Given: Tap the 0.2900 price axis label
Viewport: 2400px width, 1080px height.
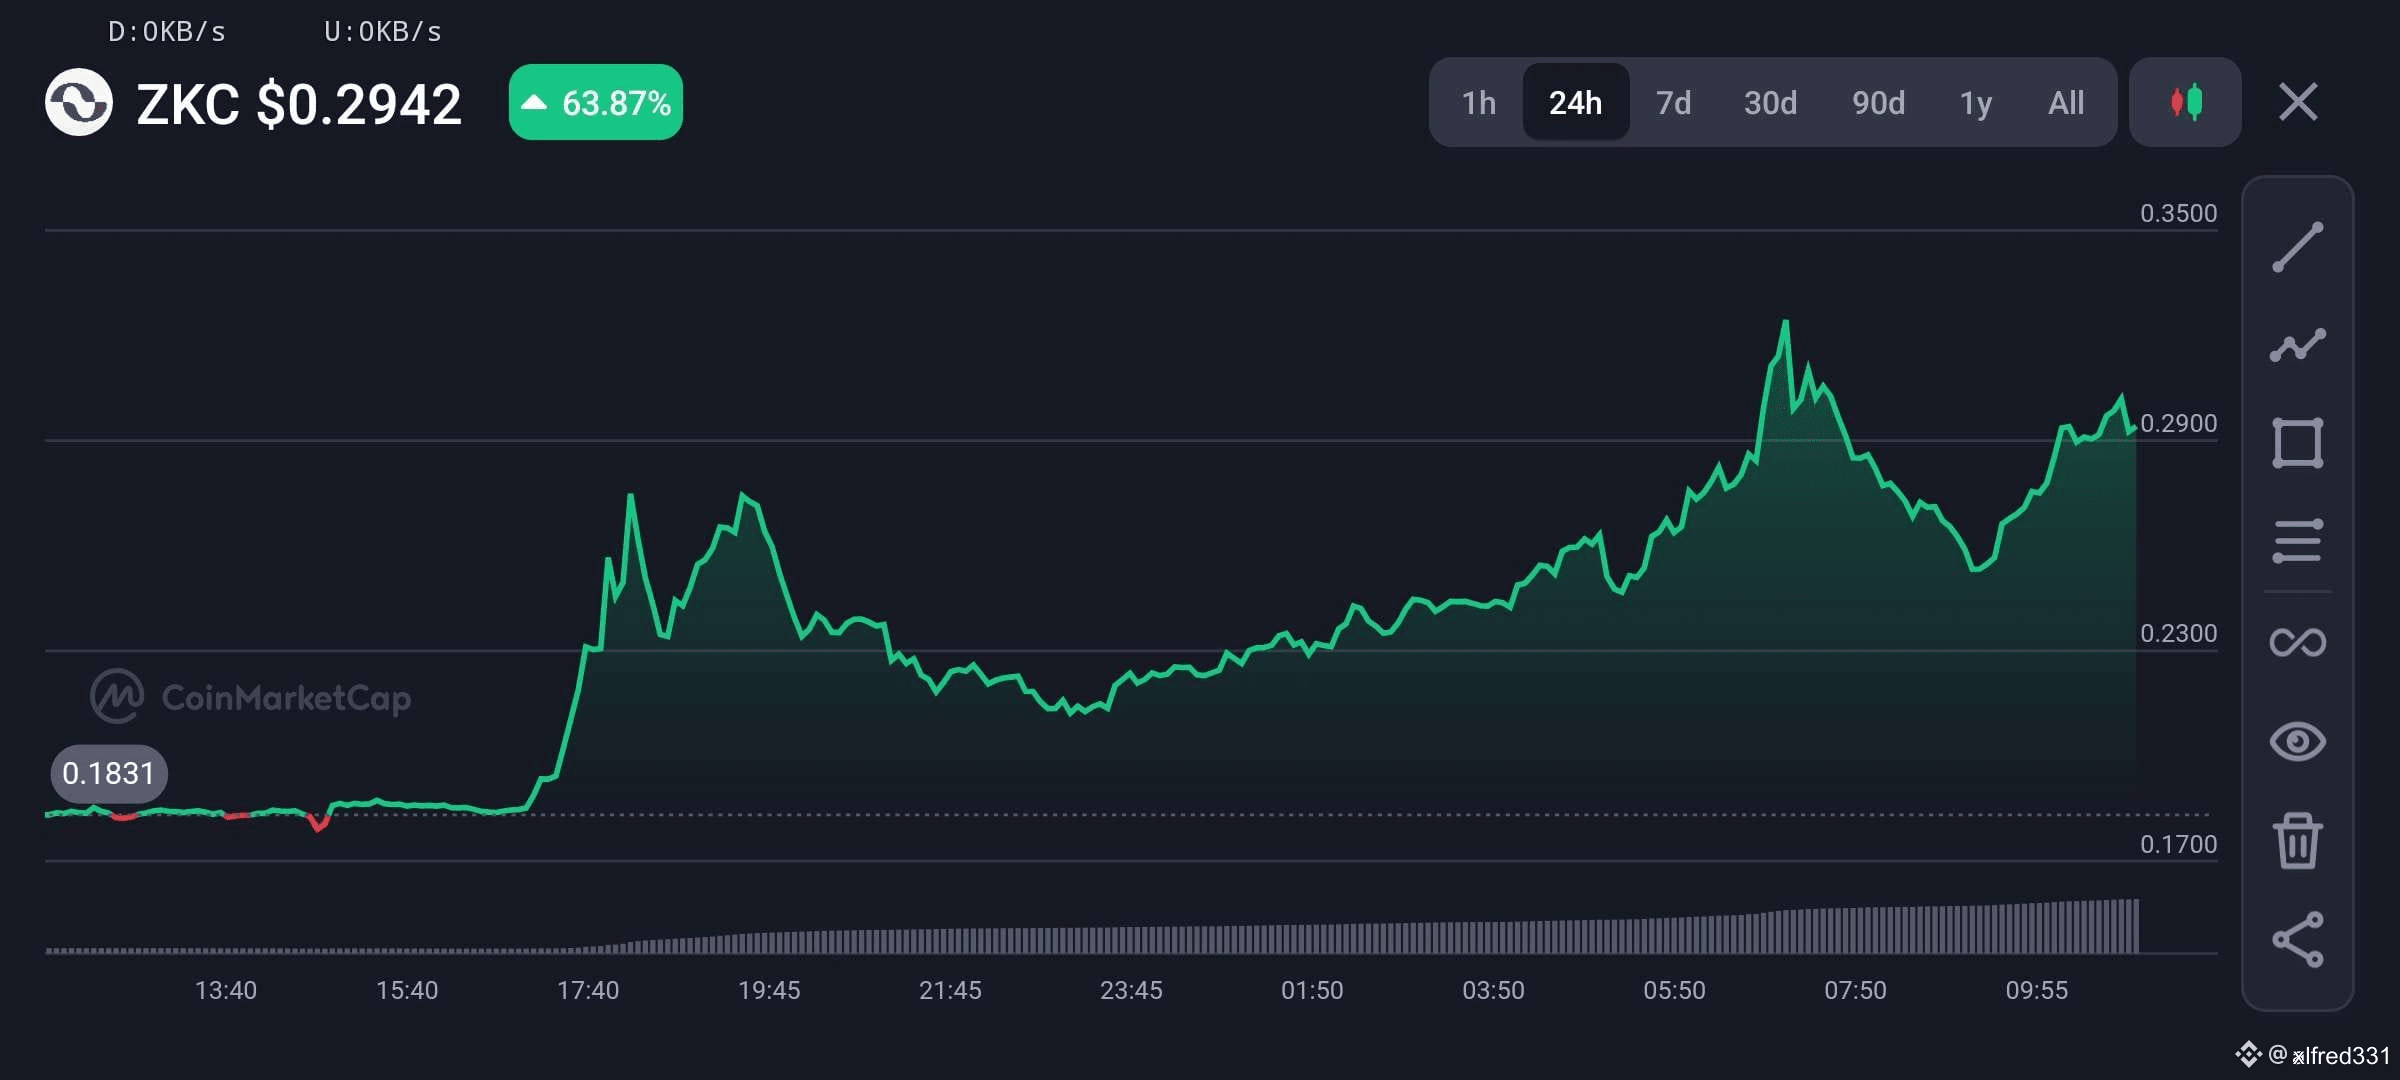Looking at the screenshot, I should pyautogui.click(x=2178, y=423).
